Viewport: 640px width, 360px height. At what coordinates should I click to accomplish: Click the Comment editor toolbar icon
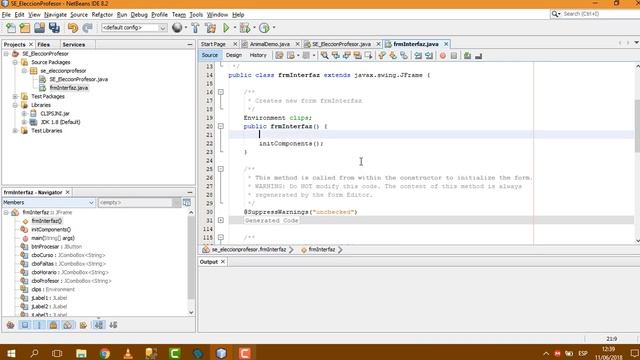point(467,56)
